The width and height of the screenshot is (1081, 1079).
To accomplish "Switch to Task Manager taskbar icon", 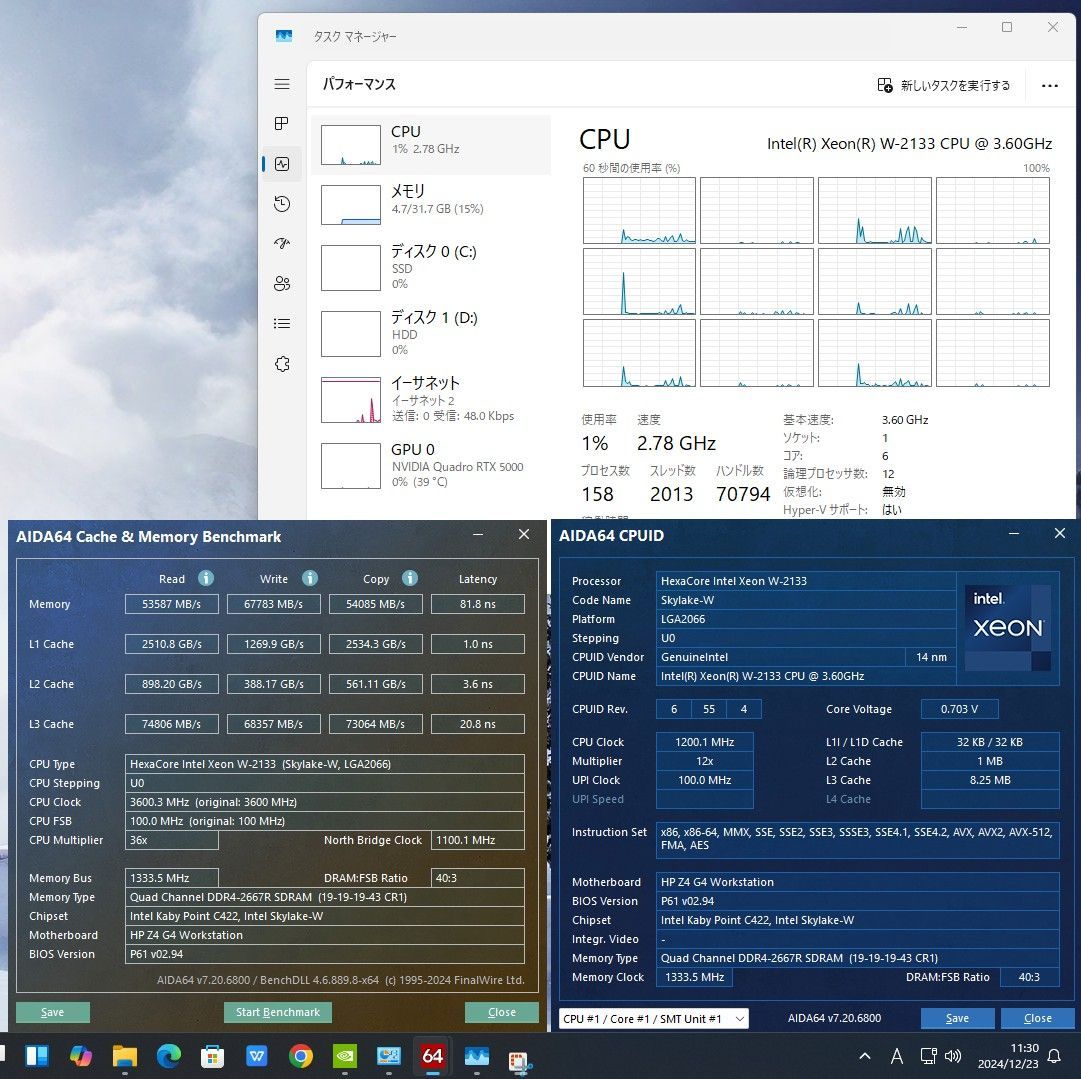I will tap(476, 1056).
